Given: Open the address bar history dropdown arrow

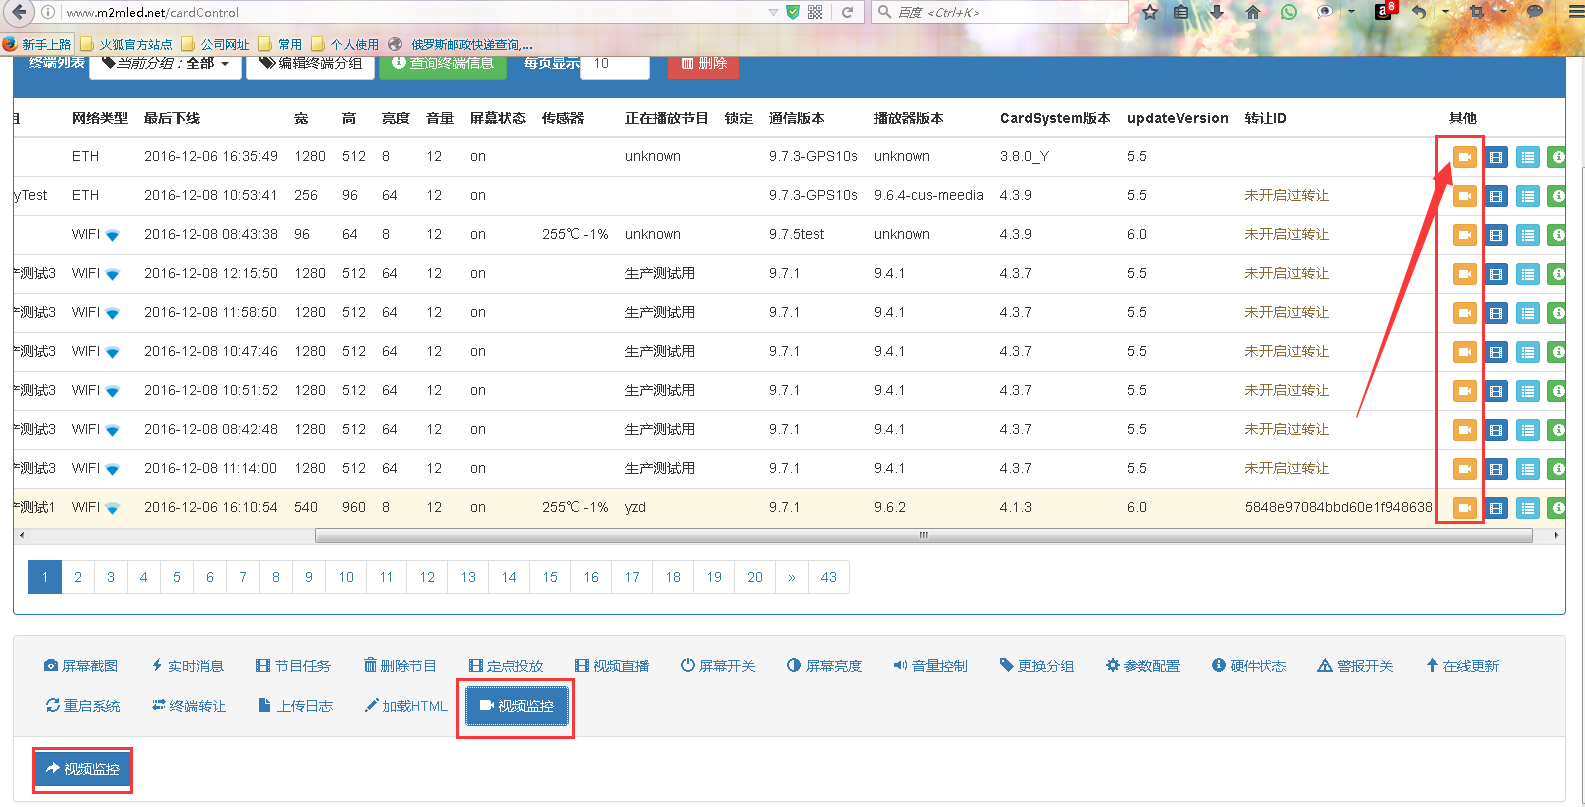Looking at the screenshot, I should (773, 12).
